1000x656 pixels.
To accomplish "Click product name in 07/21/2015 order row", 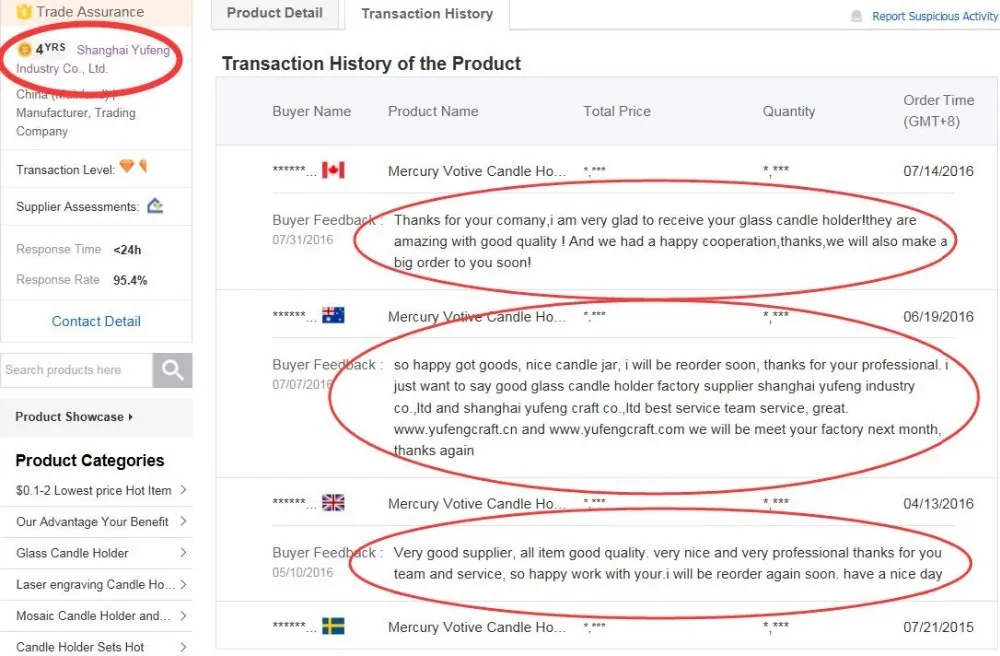I will click(477, 627).
